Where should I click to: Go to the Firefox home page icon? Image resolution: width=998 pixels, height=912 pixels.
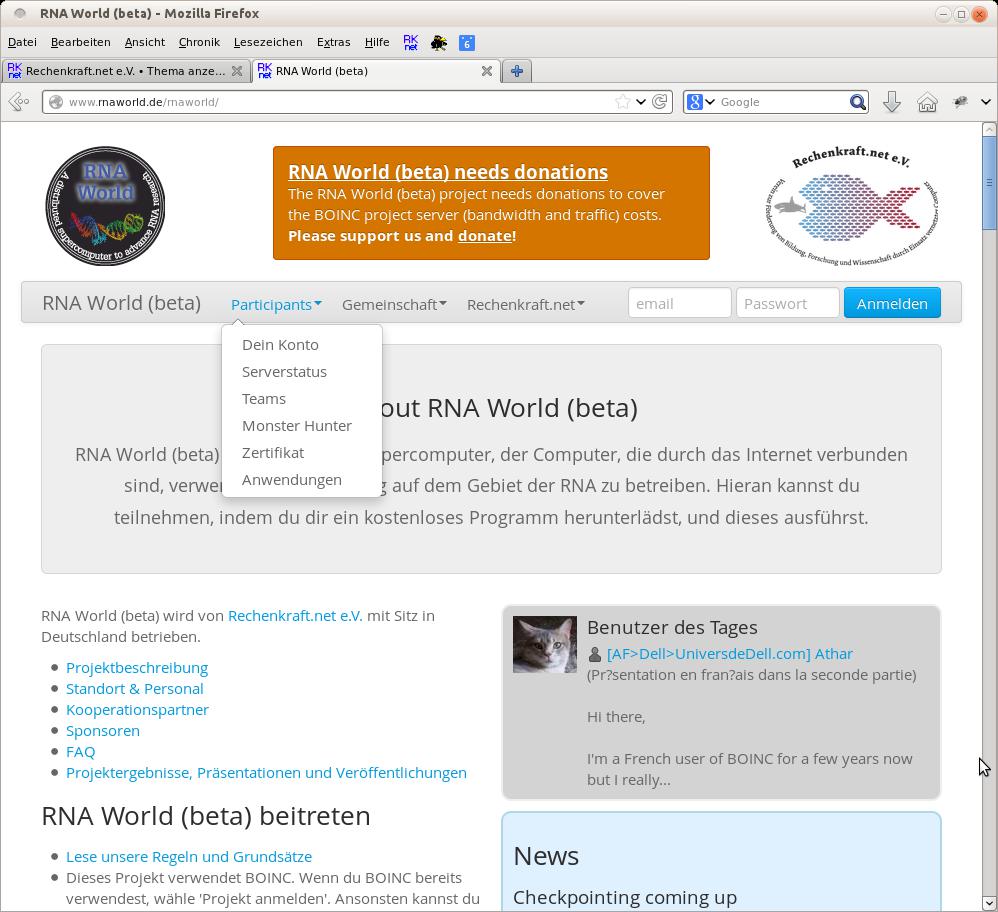(927, 102)
